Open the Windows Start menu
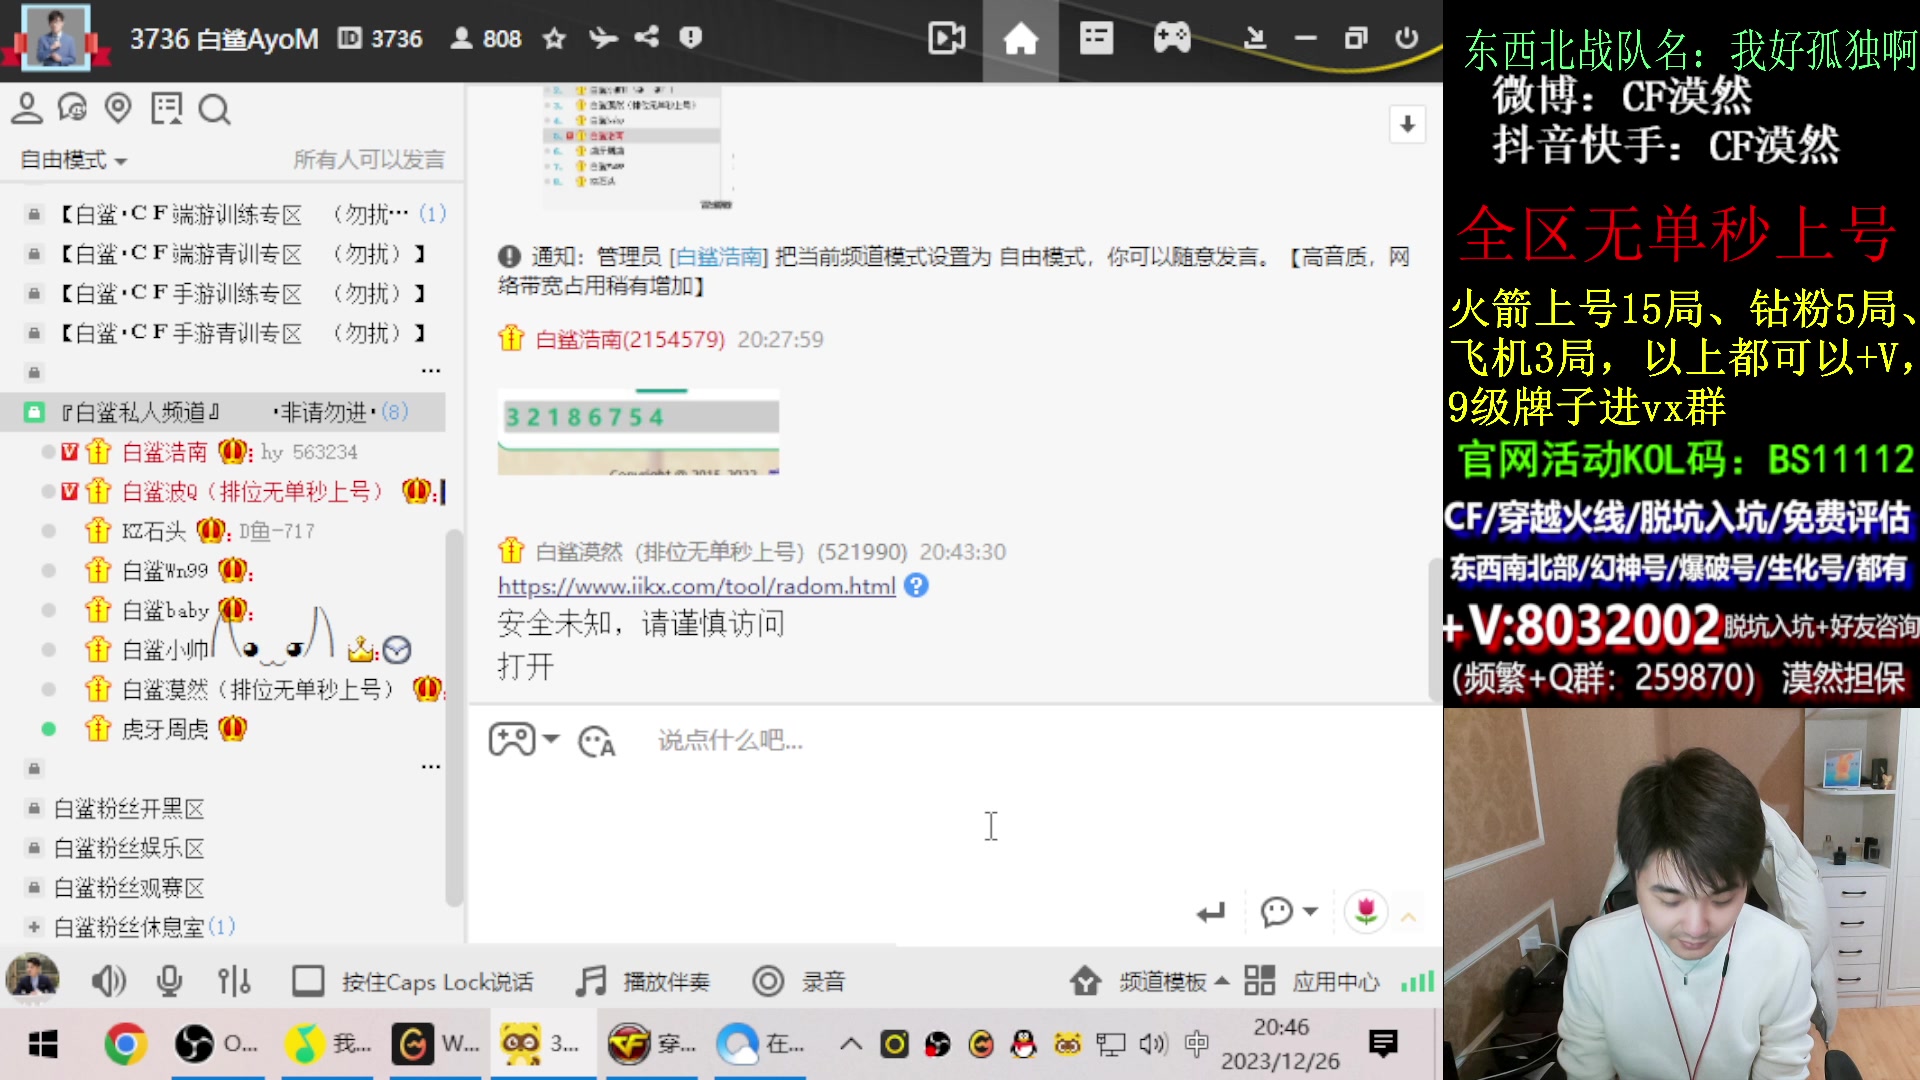The image size is (1920, 1080). pos(42,1045)
